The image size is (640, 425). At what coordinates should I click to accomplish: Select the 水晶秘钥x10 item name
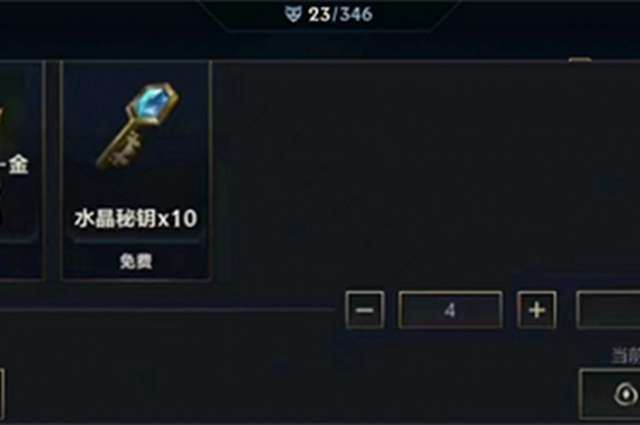[136, 218]
